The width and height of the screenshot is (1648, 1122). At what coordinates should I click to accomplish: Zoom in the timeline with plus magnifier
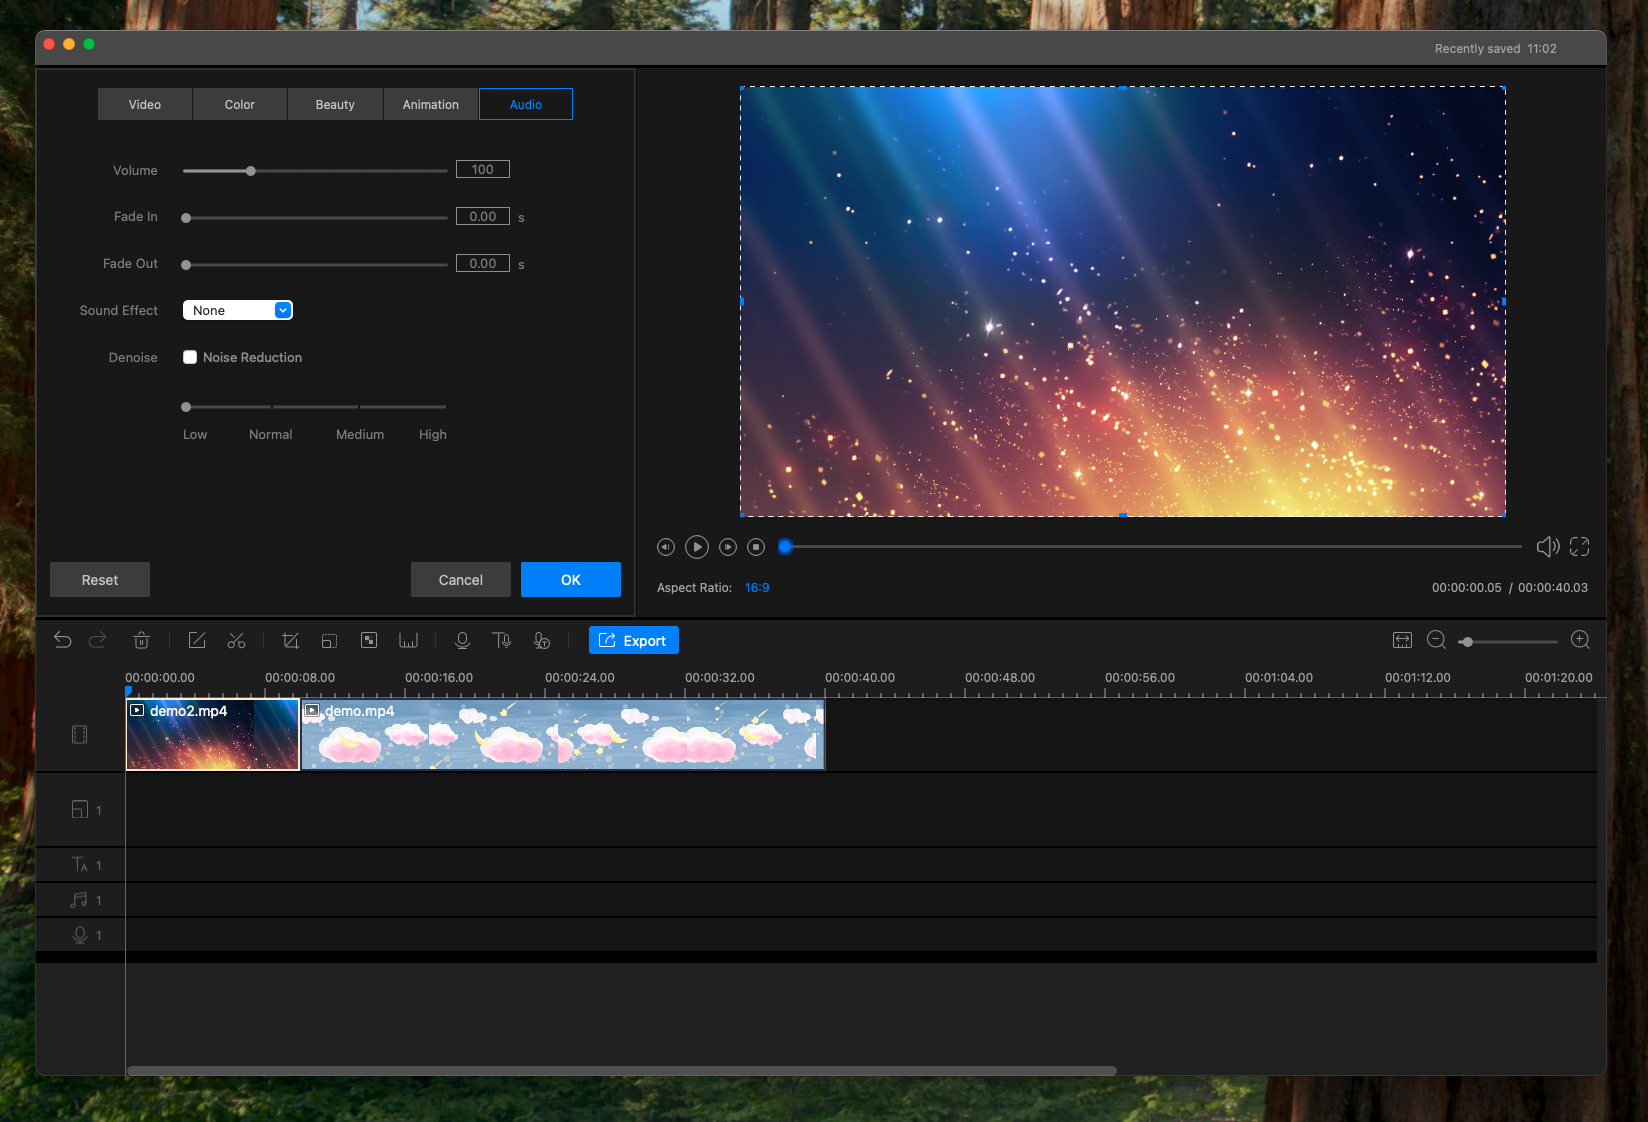pyautogui.click(x=1580, y=640)
